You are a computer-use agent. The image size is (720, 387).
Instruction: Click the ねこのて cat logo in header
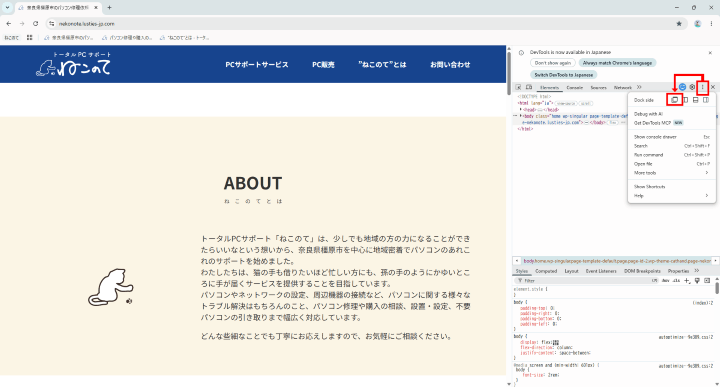(74, 64)
